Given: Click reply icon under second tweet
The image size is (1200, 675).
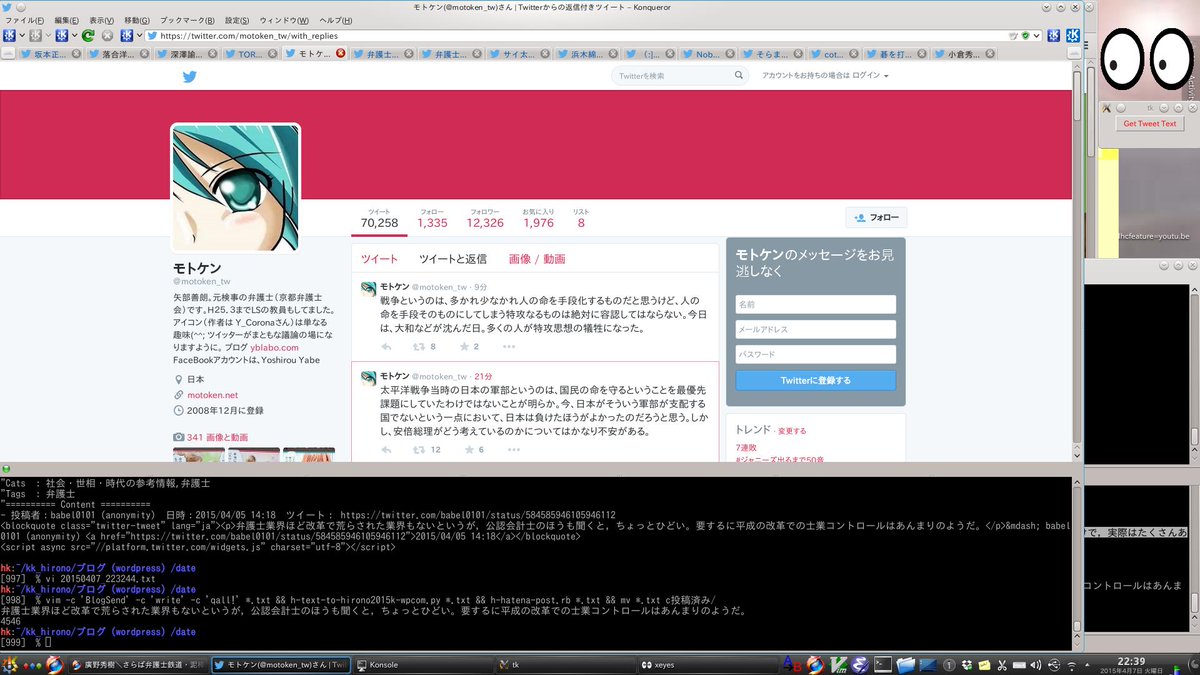Looking at the screenshot, I should pyautogui.click(x=386, y=450).
